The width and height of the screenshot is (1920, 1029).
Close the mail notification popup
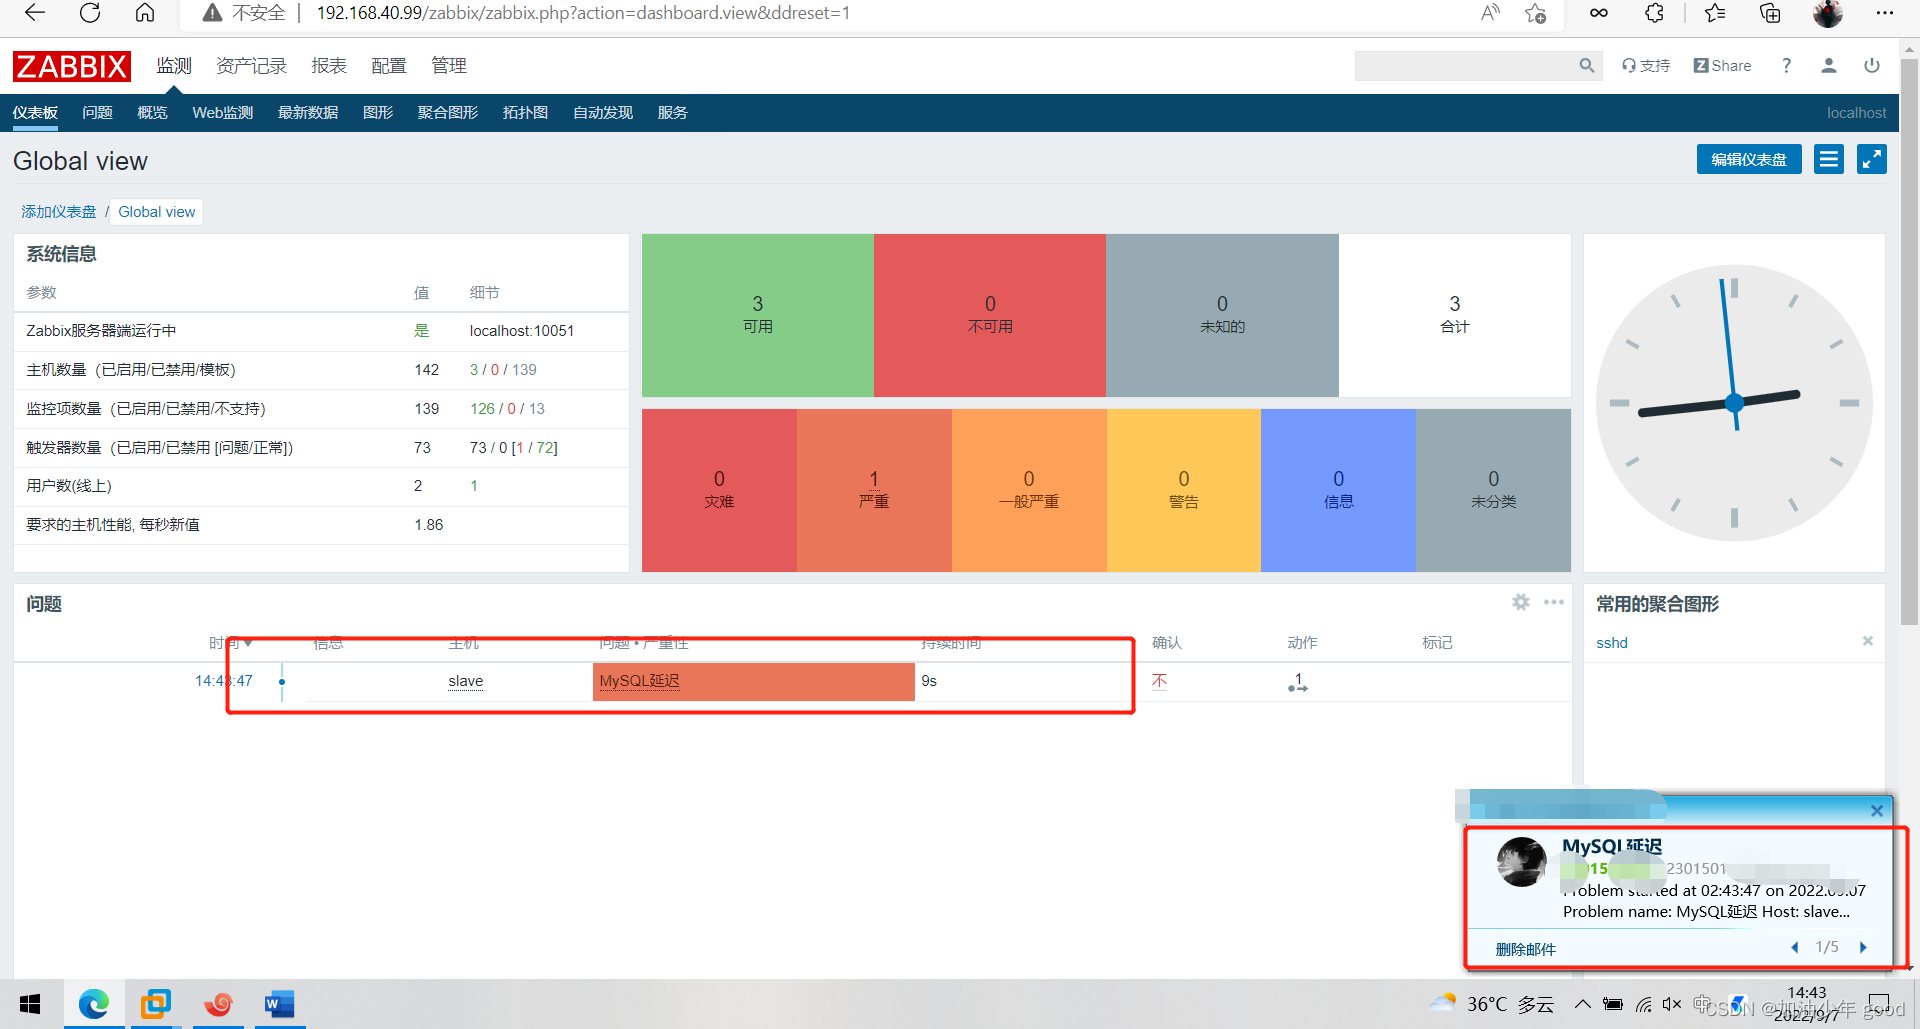pos(1877,811)
